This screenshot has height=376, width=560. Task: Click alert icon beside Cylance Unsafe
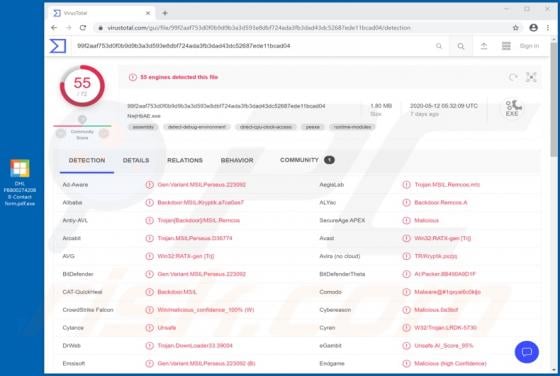pyautogui.click(x=149, y=328)
